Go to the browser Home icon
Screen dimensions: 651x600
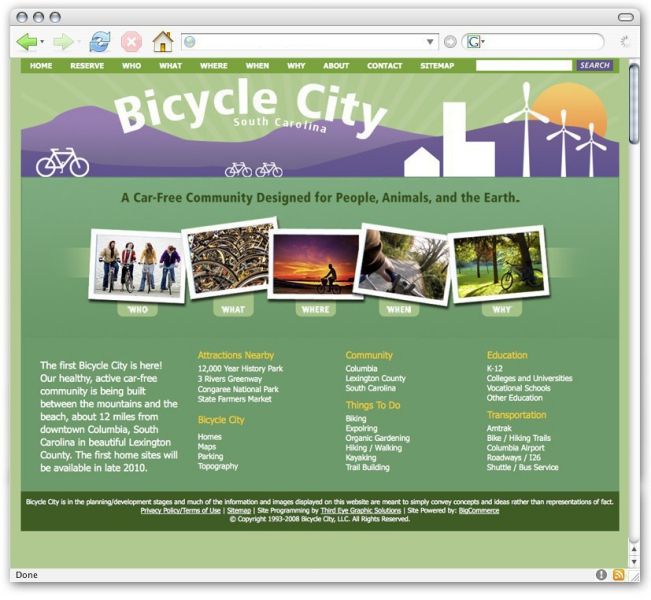(x=163, y=42)
